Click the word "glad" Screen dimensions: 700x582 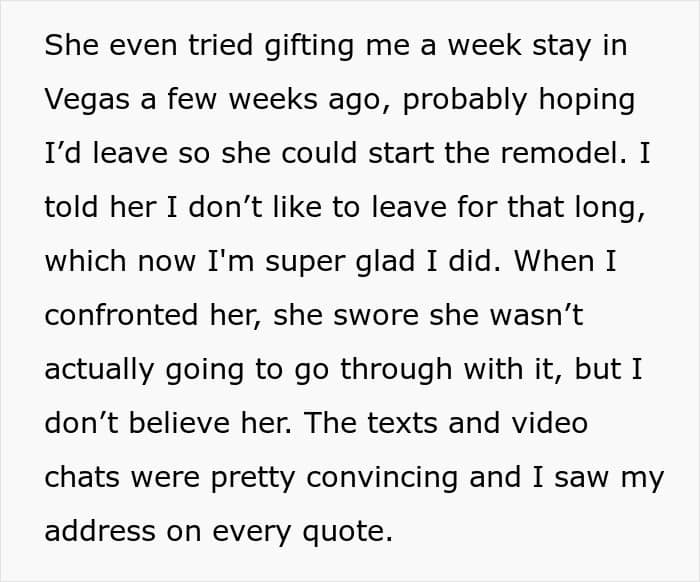(384, 261)
